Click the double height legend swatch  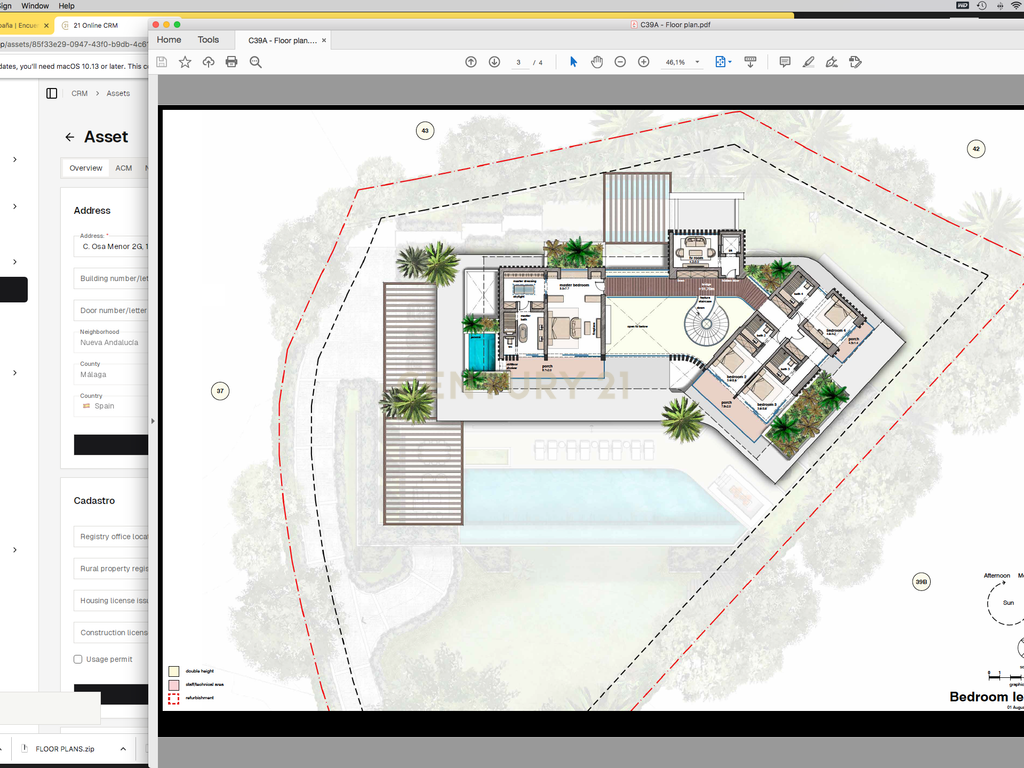[x=174, y=671]
